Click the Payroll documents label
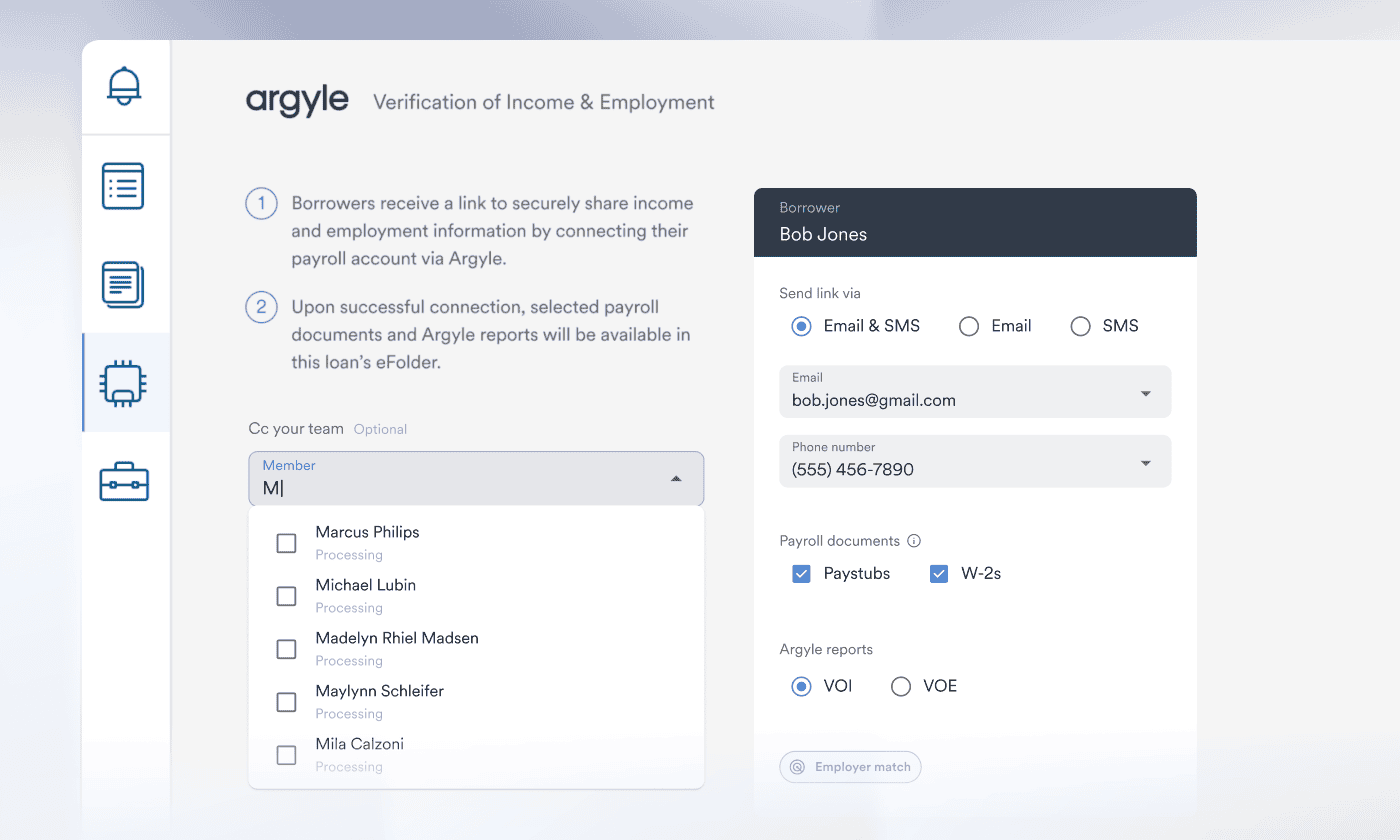 (839, 541)
